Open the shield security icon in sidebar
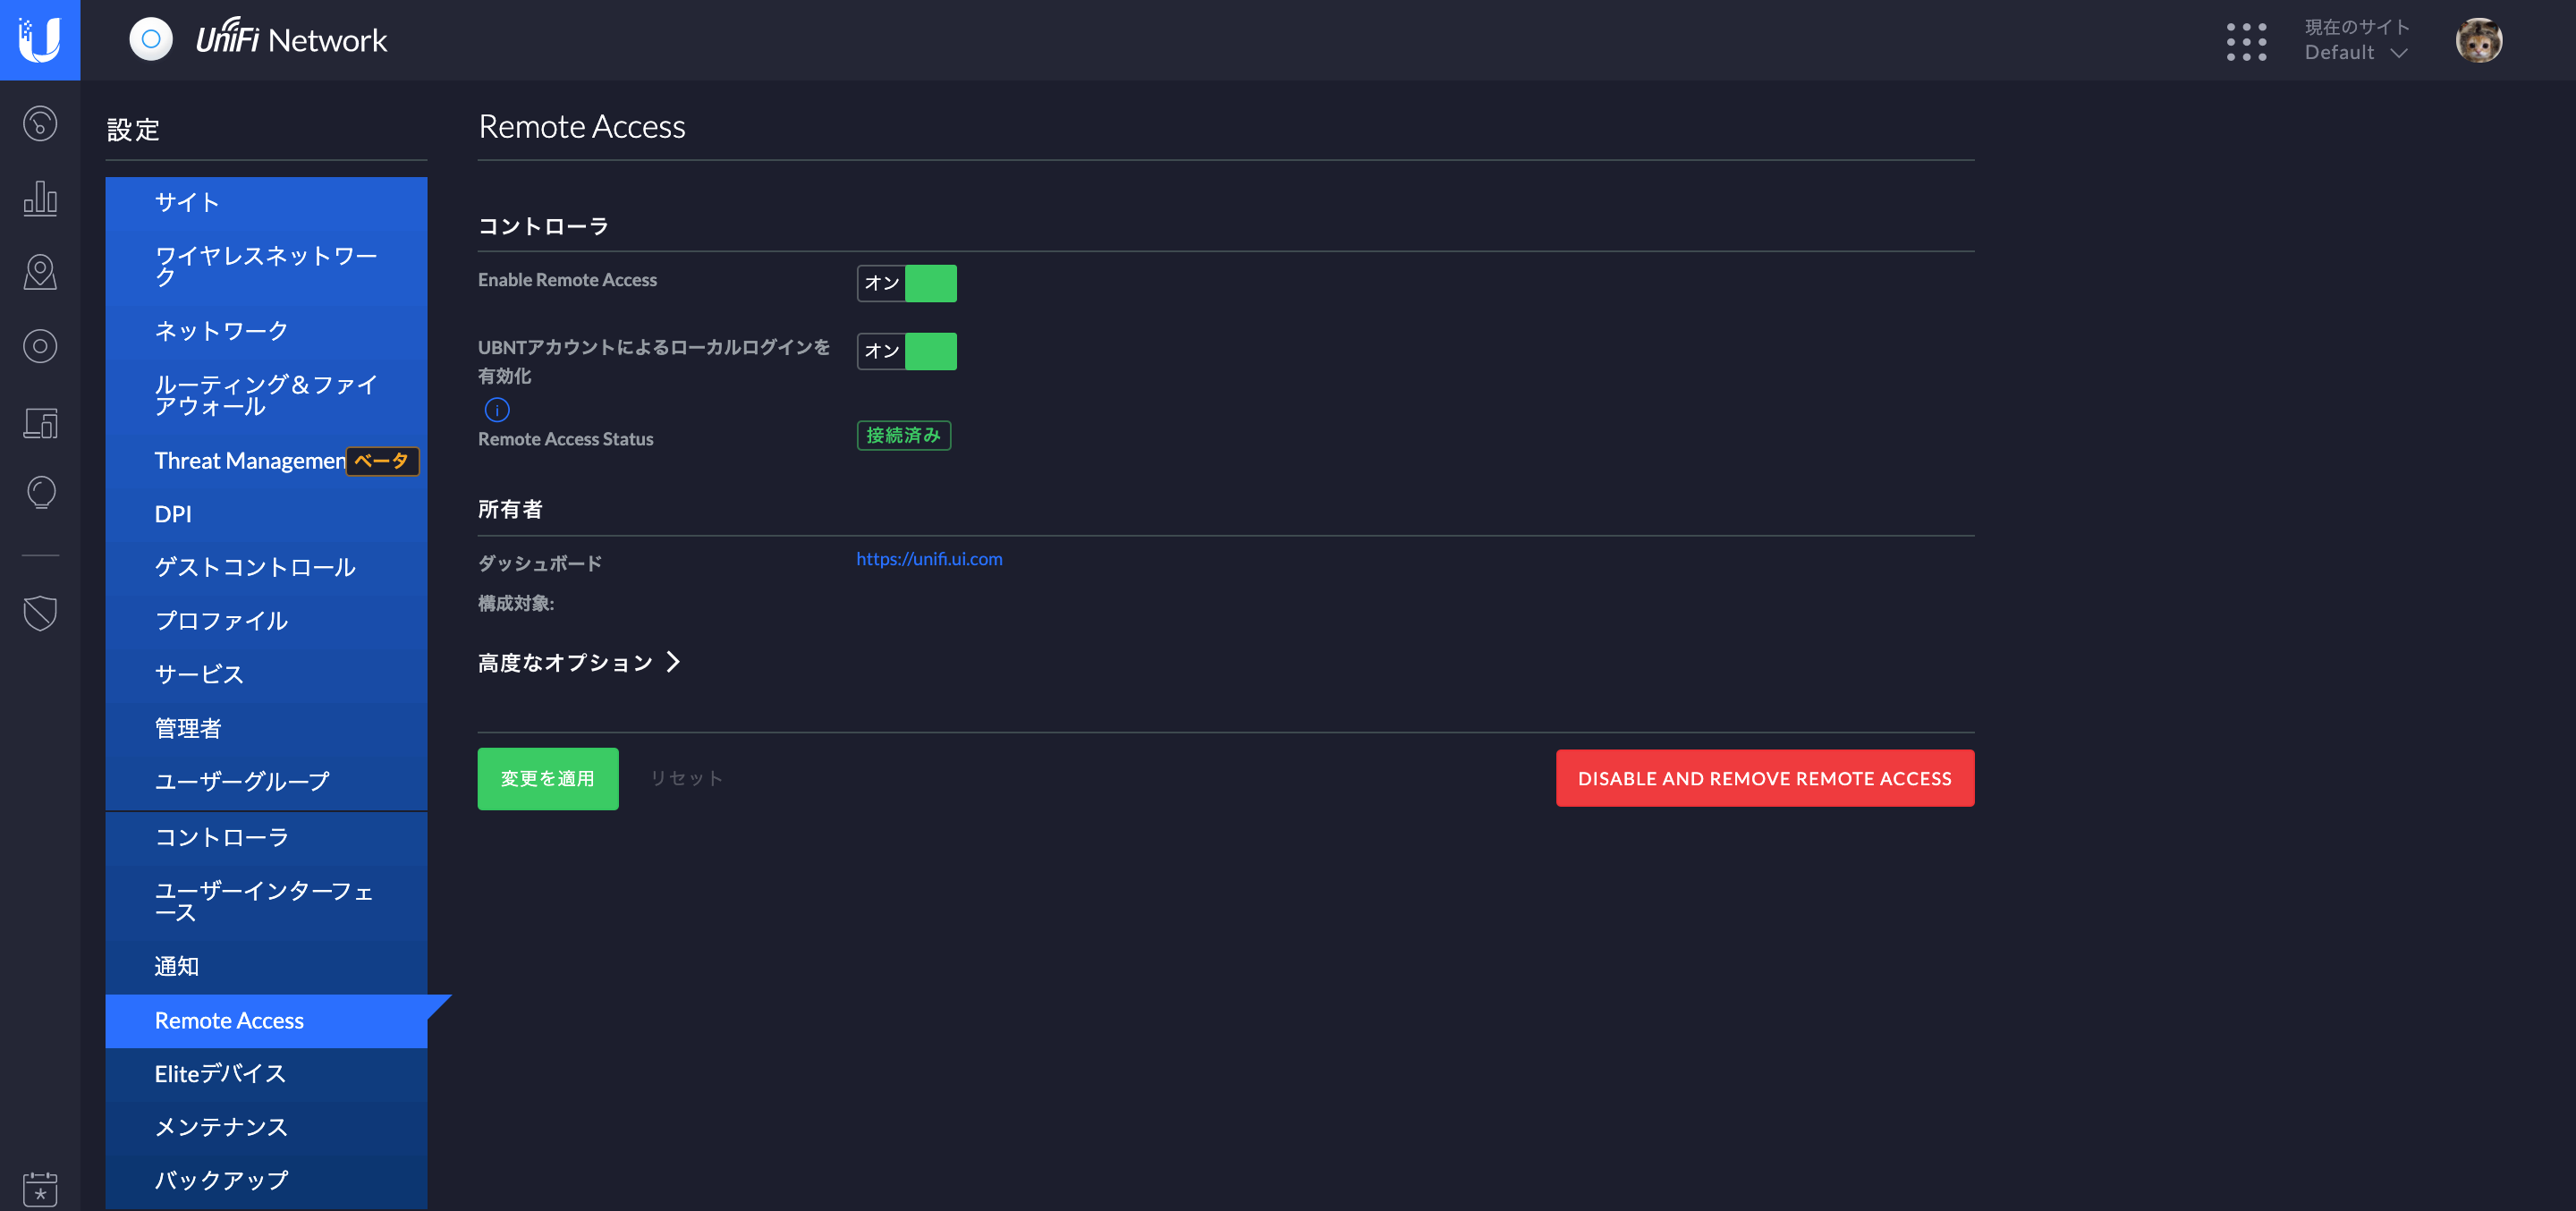 coord(40,612)
